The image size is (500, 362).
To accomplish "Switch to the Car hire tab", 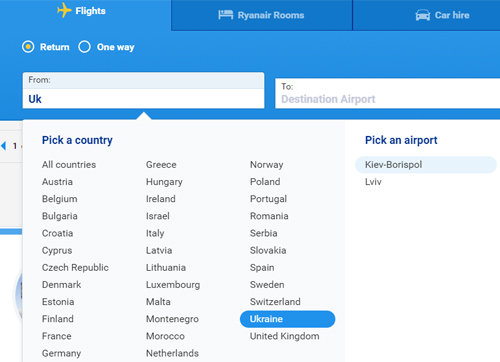I will click(x=427, y=15).
